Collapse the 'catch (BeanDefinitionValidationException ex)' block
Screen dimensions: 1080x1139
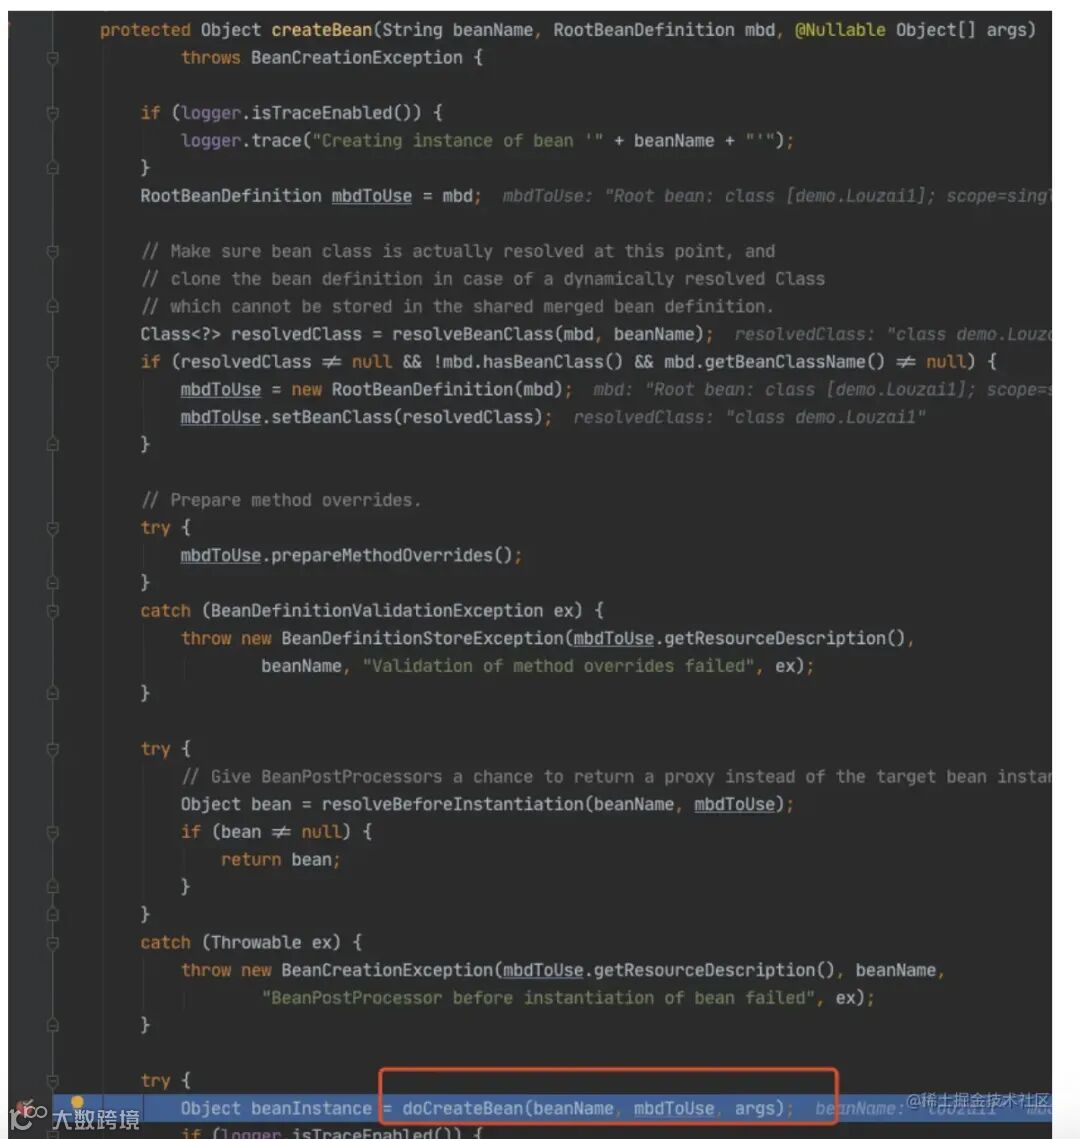pyautogui.click(x=52, y=611)
